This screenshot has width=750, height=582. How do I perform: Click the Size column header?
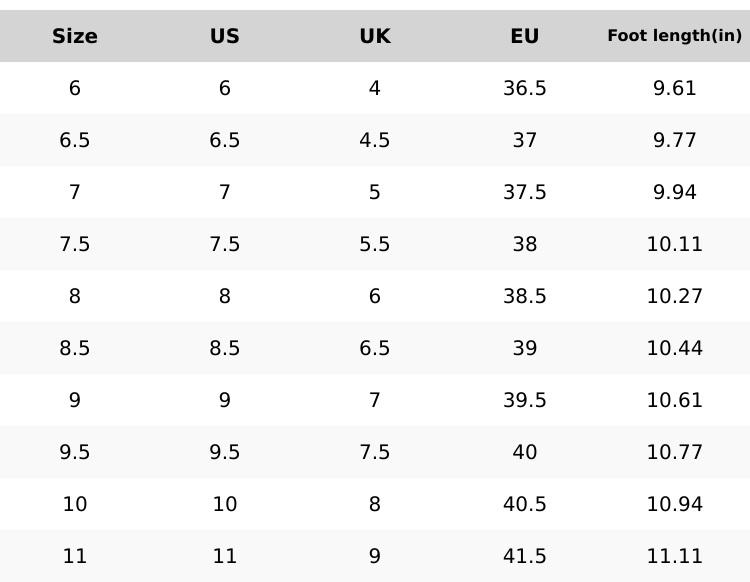[75, 36]
